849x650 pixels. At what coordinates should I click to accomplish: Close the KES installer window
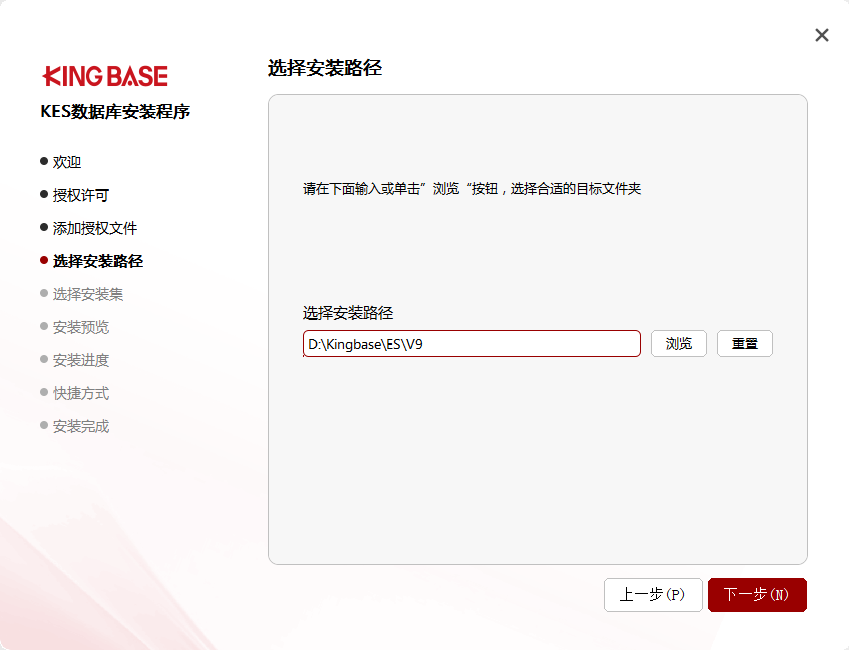click(x=821, y=35)
